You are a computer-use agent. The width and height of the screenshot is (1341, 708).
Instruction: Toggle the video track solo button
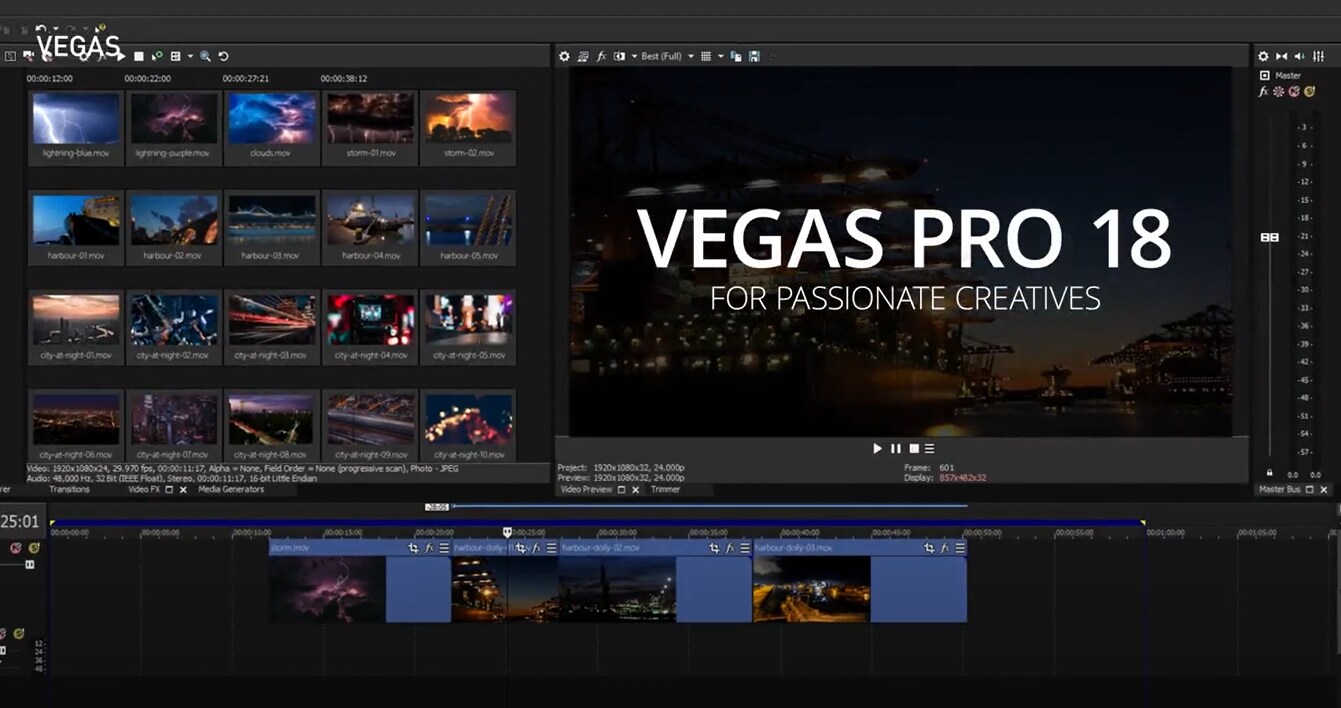(34, 548)
